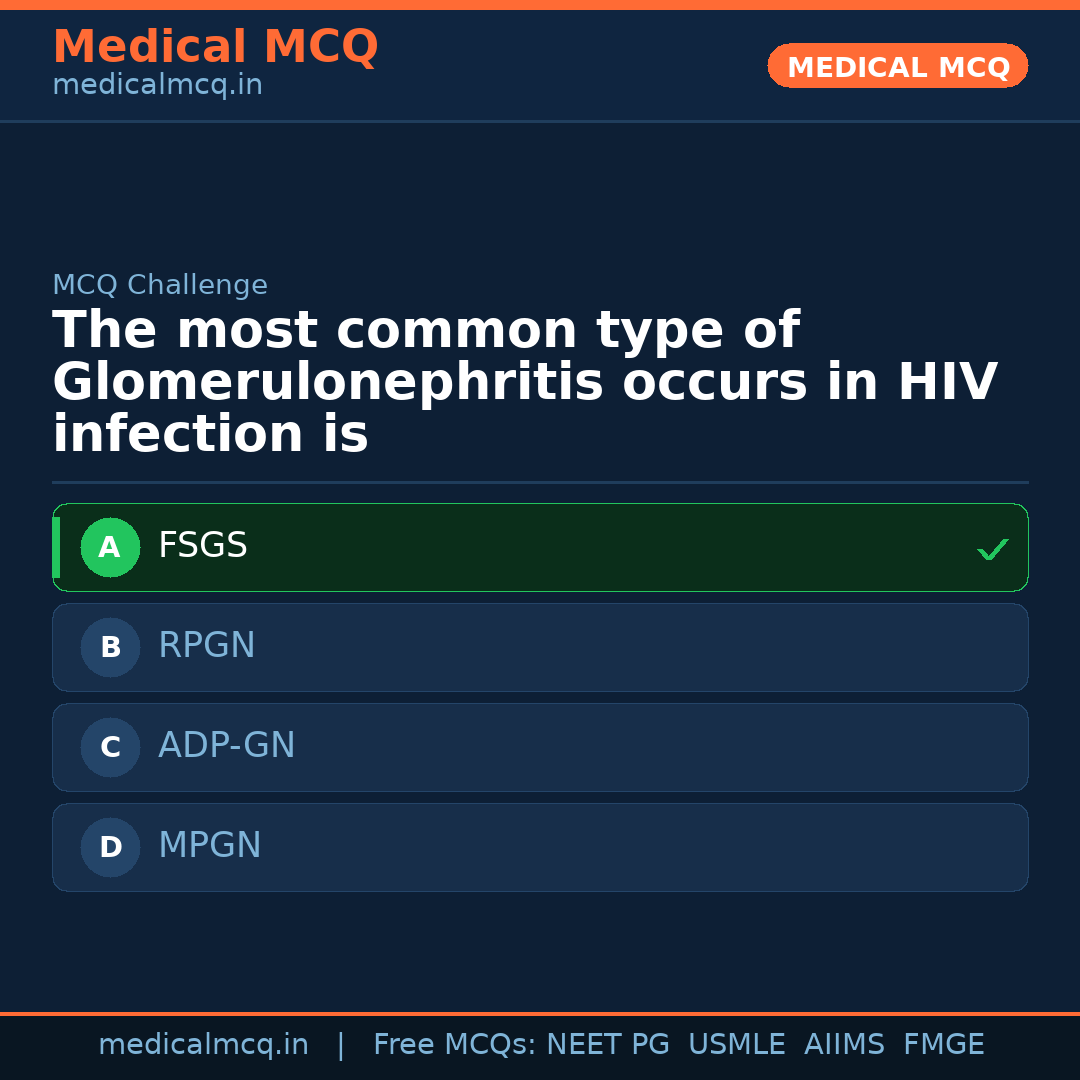
Task: Open the medicalmcq.in link below the header title
Action: click(157, 86)
